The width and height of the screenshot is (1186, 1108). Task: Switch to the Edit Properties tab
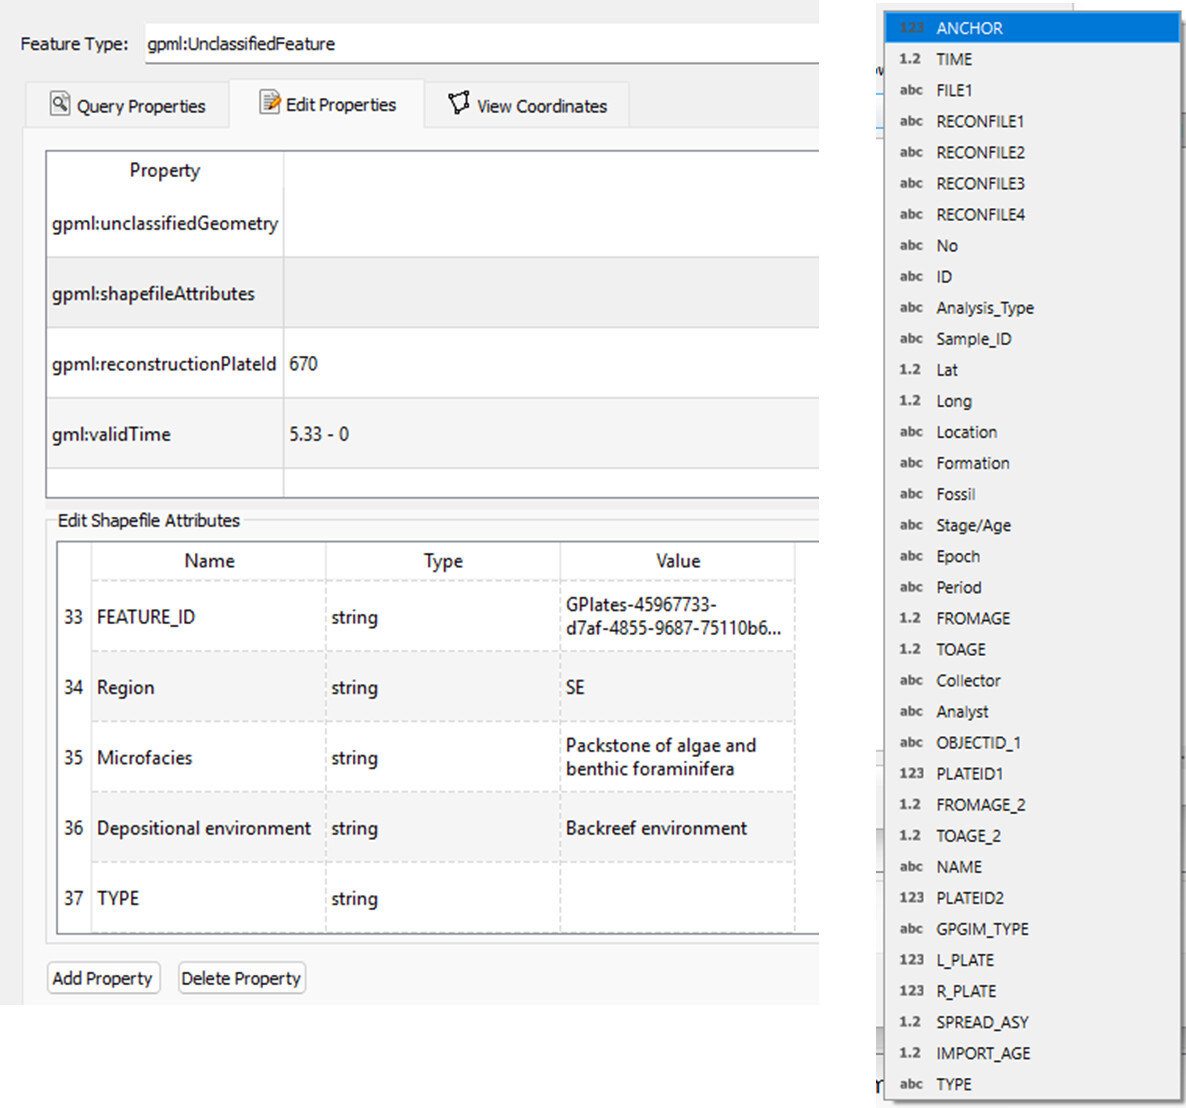(x=328, y=104)
